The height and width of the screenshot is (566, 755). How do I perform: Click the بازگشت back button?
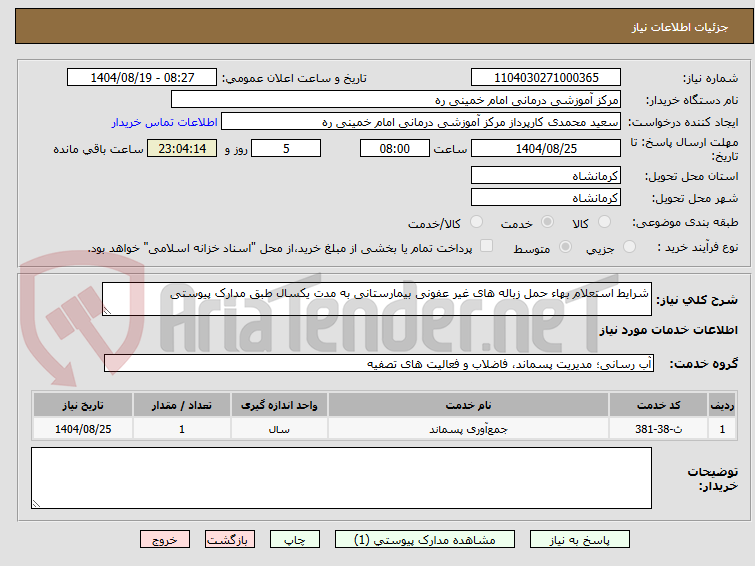(230, 540)
